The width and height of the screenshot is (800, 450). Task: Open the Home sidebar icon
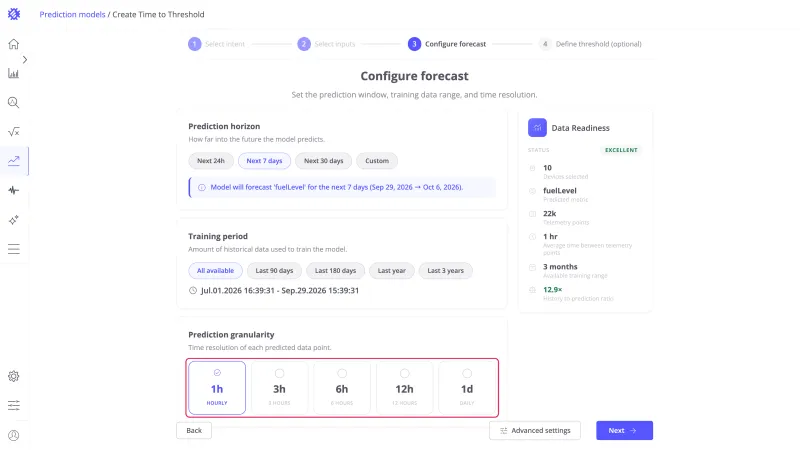[14, 44]
